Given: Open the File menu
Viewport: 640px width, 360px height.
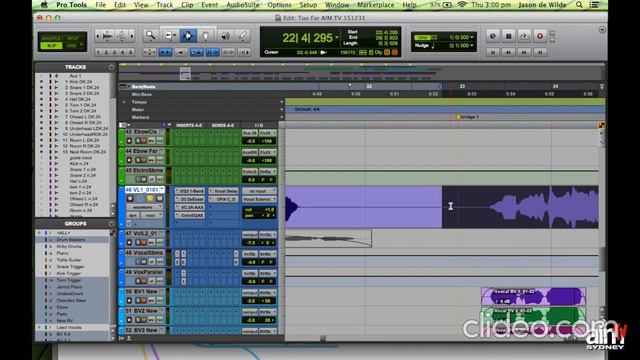Looking at the screenshot, I should tap(100, 5).
